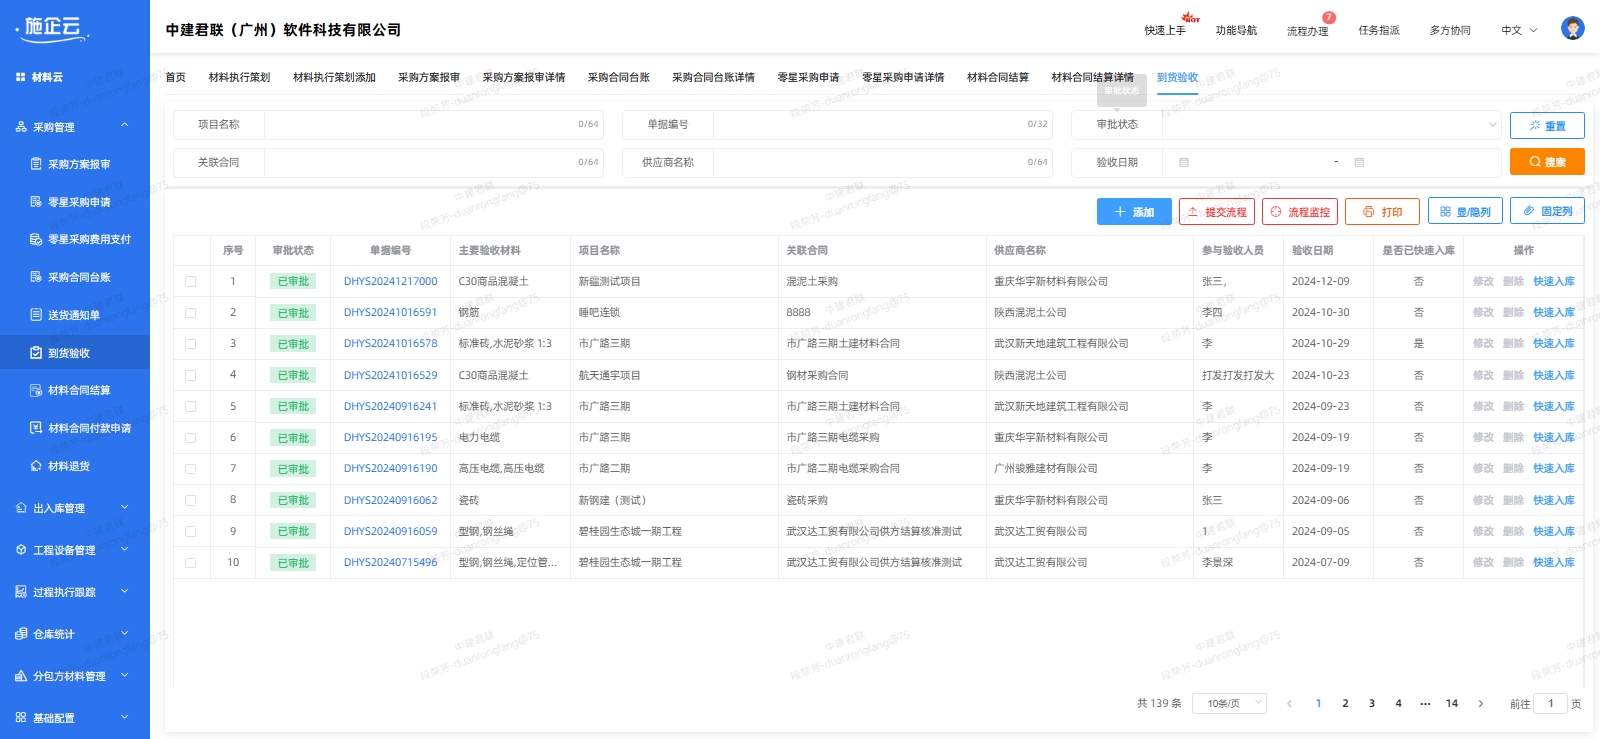
Task: Switch to the 材料合同结算详情 tab
Action: pos(1092,77)
